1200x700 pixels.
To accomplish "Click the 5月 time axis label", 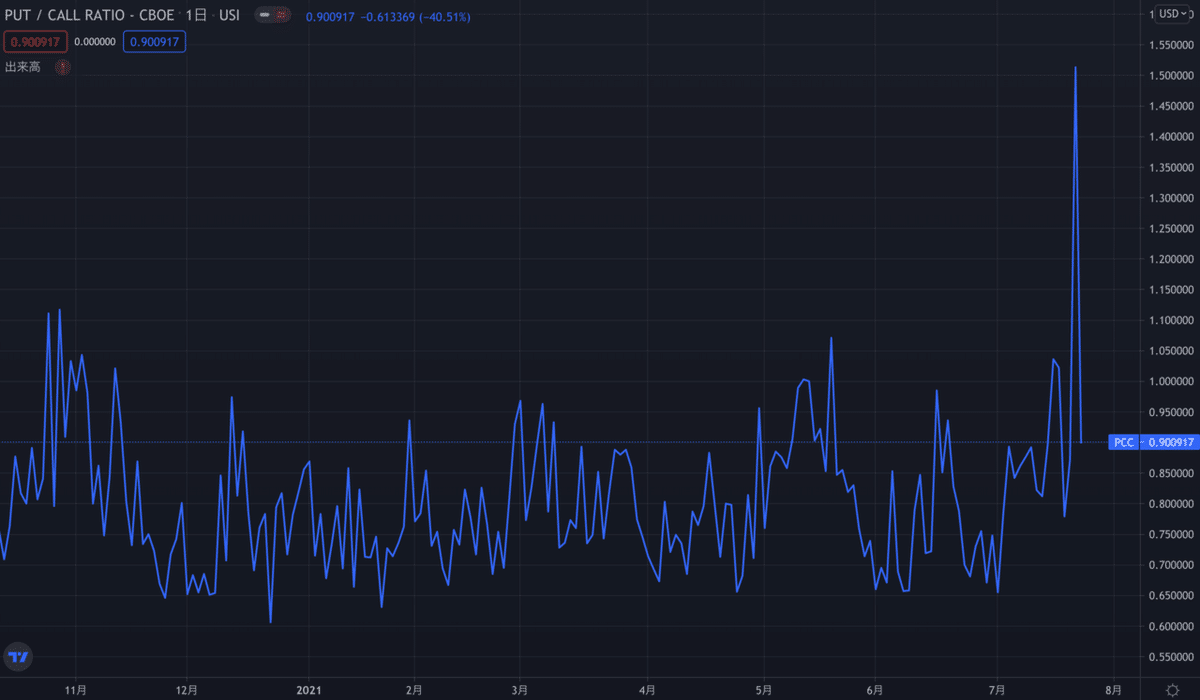I will click(765, 690).
